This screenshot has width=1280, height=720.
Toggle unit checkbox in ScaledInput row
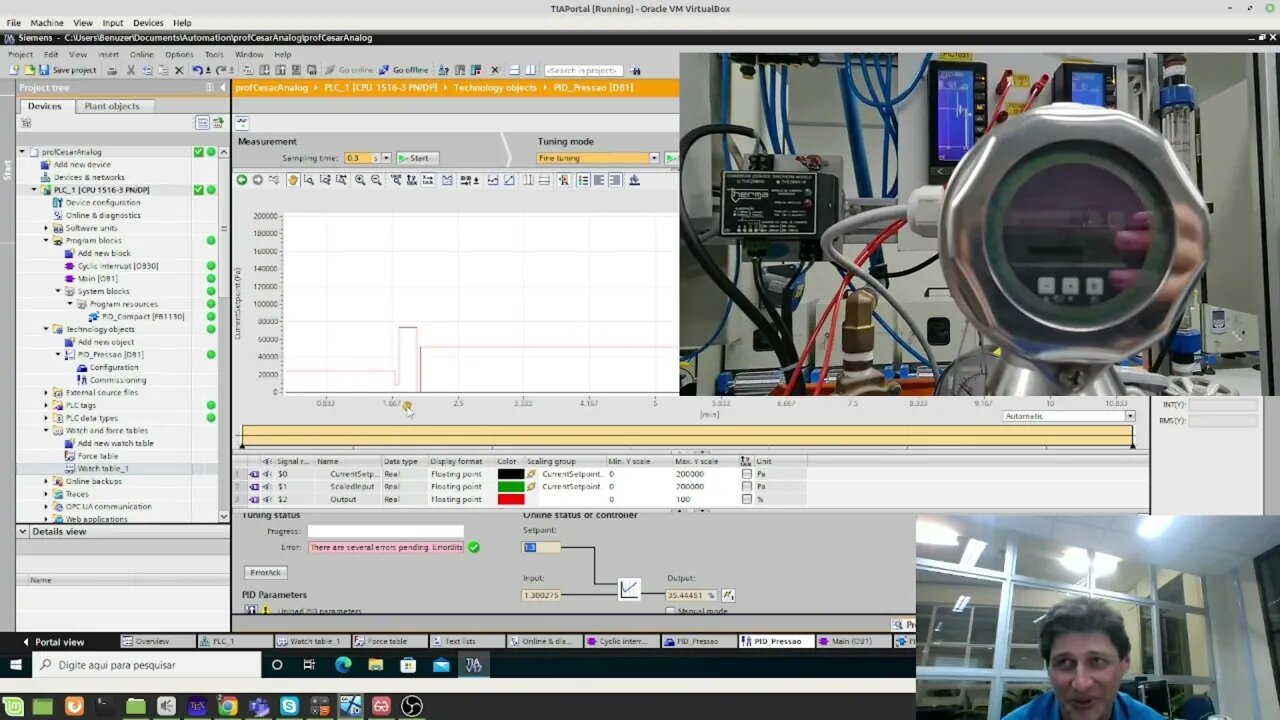(x=746, y=486)
